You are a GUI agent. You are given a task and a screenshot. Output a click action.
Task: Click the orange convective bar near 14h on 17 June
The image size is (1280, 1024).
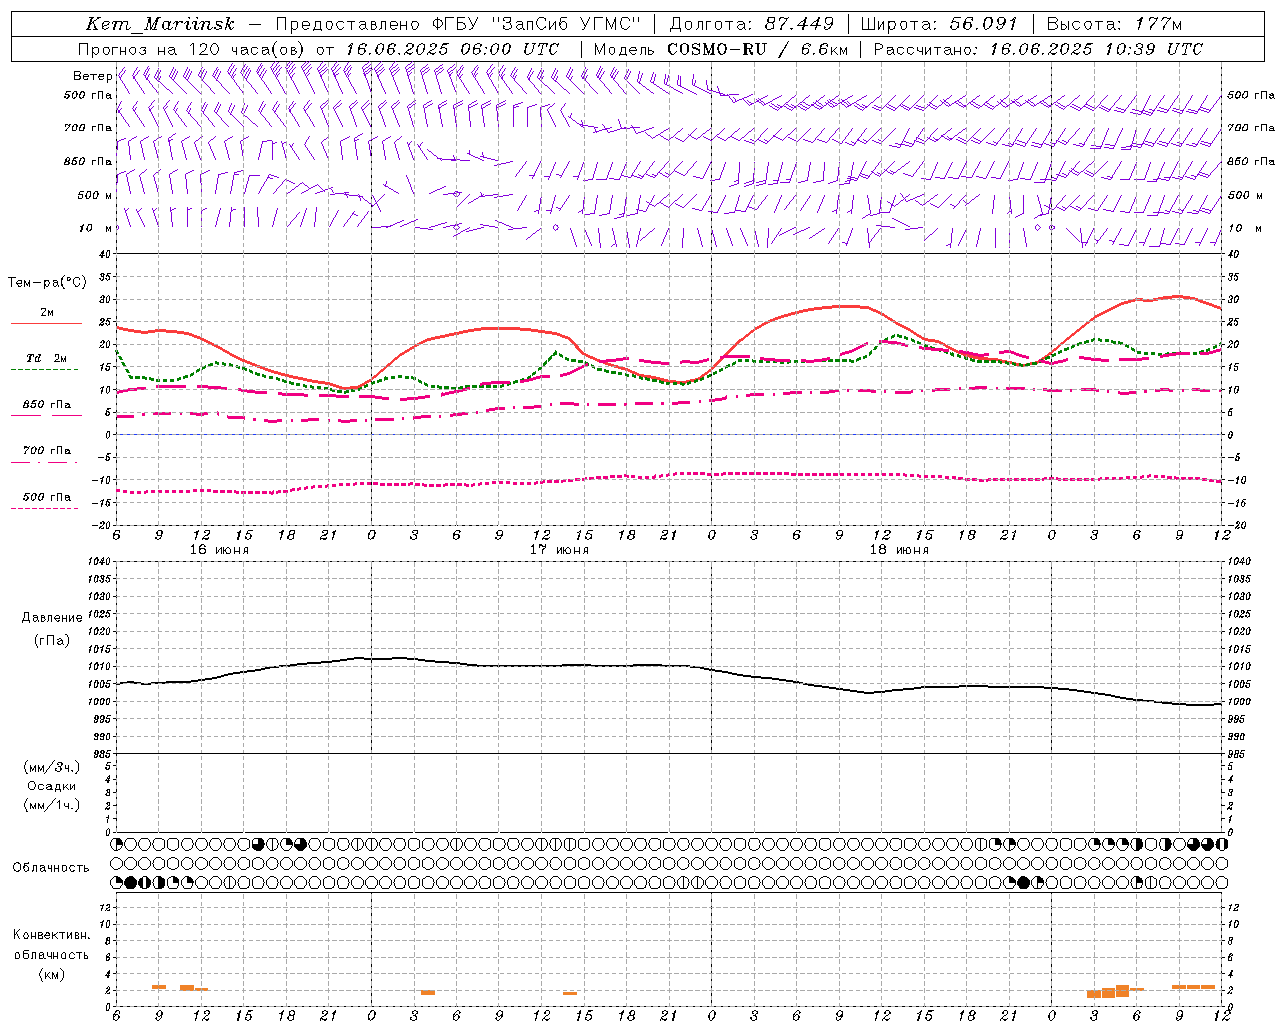pyautogui.click(x=570, y=993)
